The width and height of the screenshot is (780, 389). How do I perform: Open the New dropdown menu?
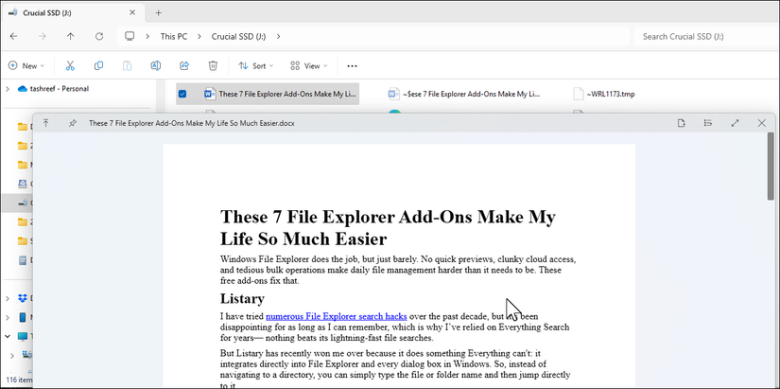tap(26, 66)
